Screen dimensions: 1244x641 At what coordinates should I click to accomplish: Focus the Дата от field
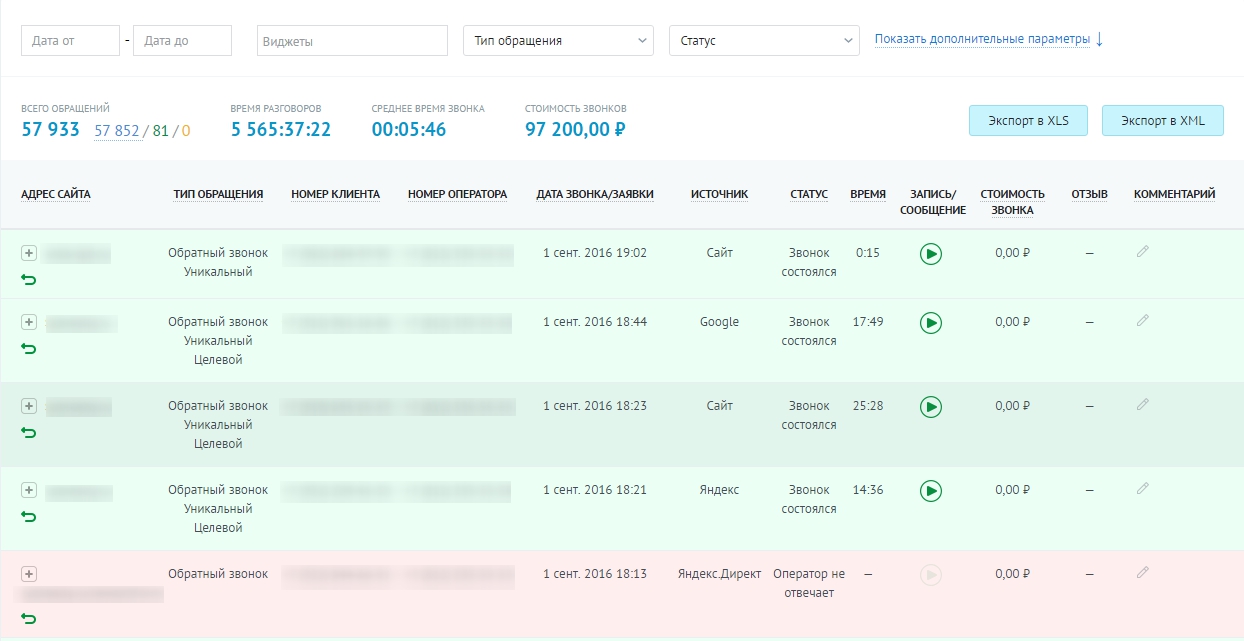pos(70,41)
